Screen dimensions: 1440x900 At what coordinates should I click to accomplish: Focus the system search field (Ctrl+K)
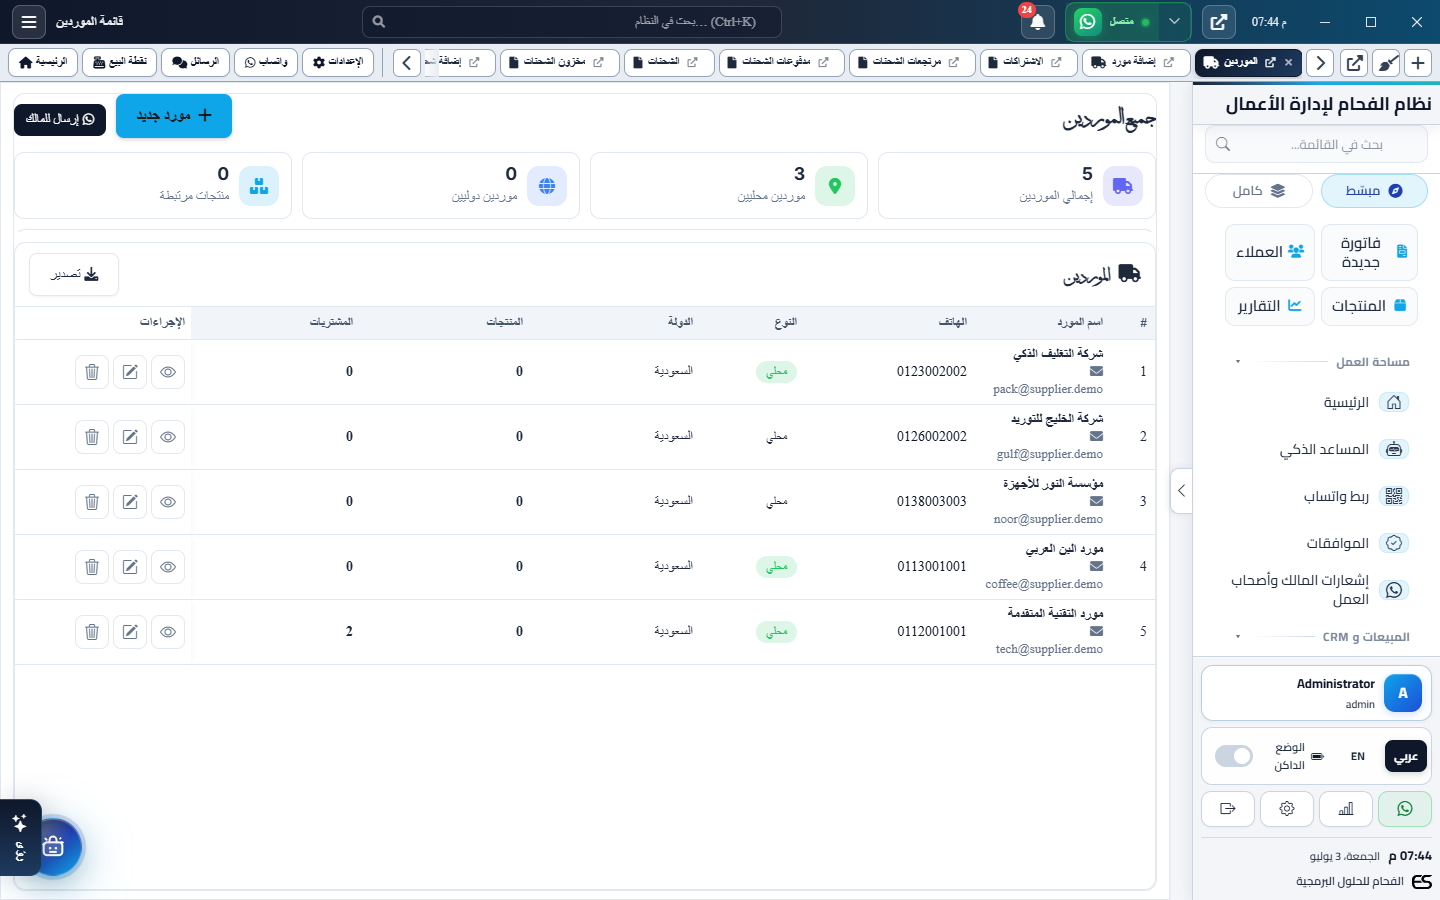571,21
